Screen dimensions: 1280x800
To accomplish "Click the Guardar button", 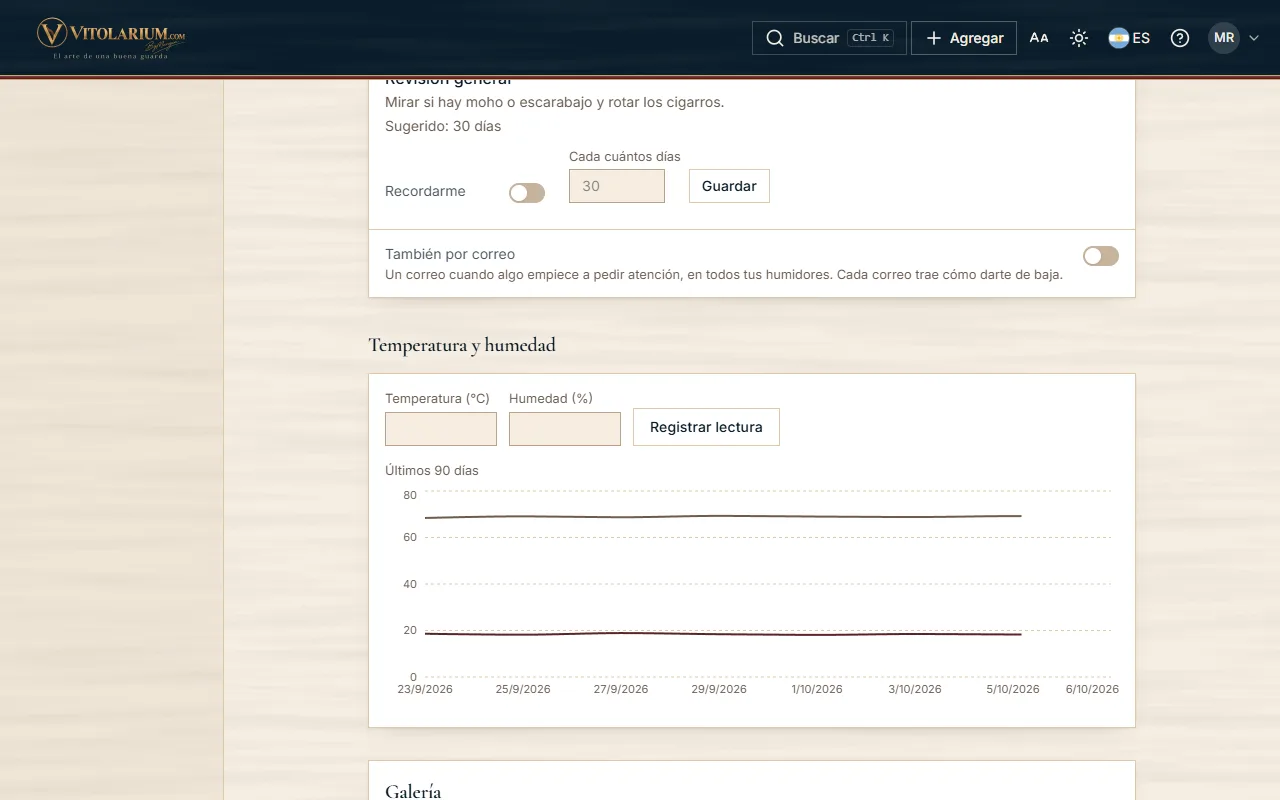I will pyautogui.click(x=729, y=186).
